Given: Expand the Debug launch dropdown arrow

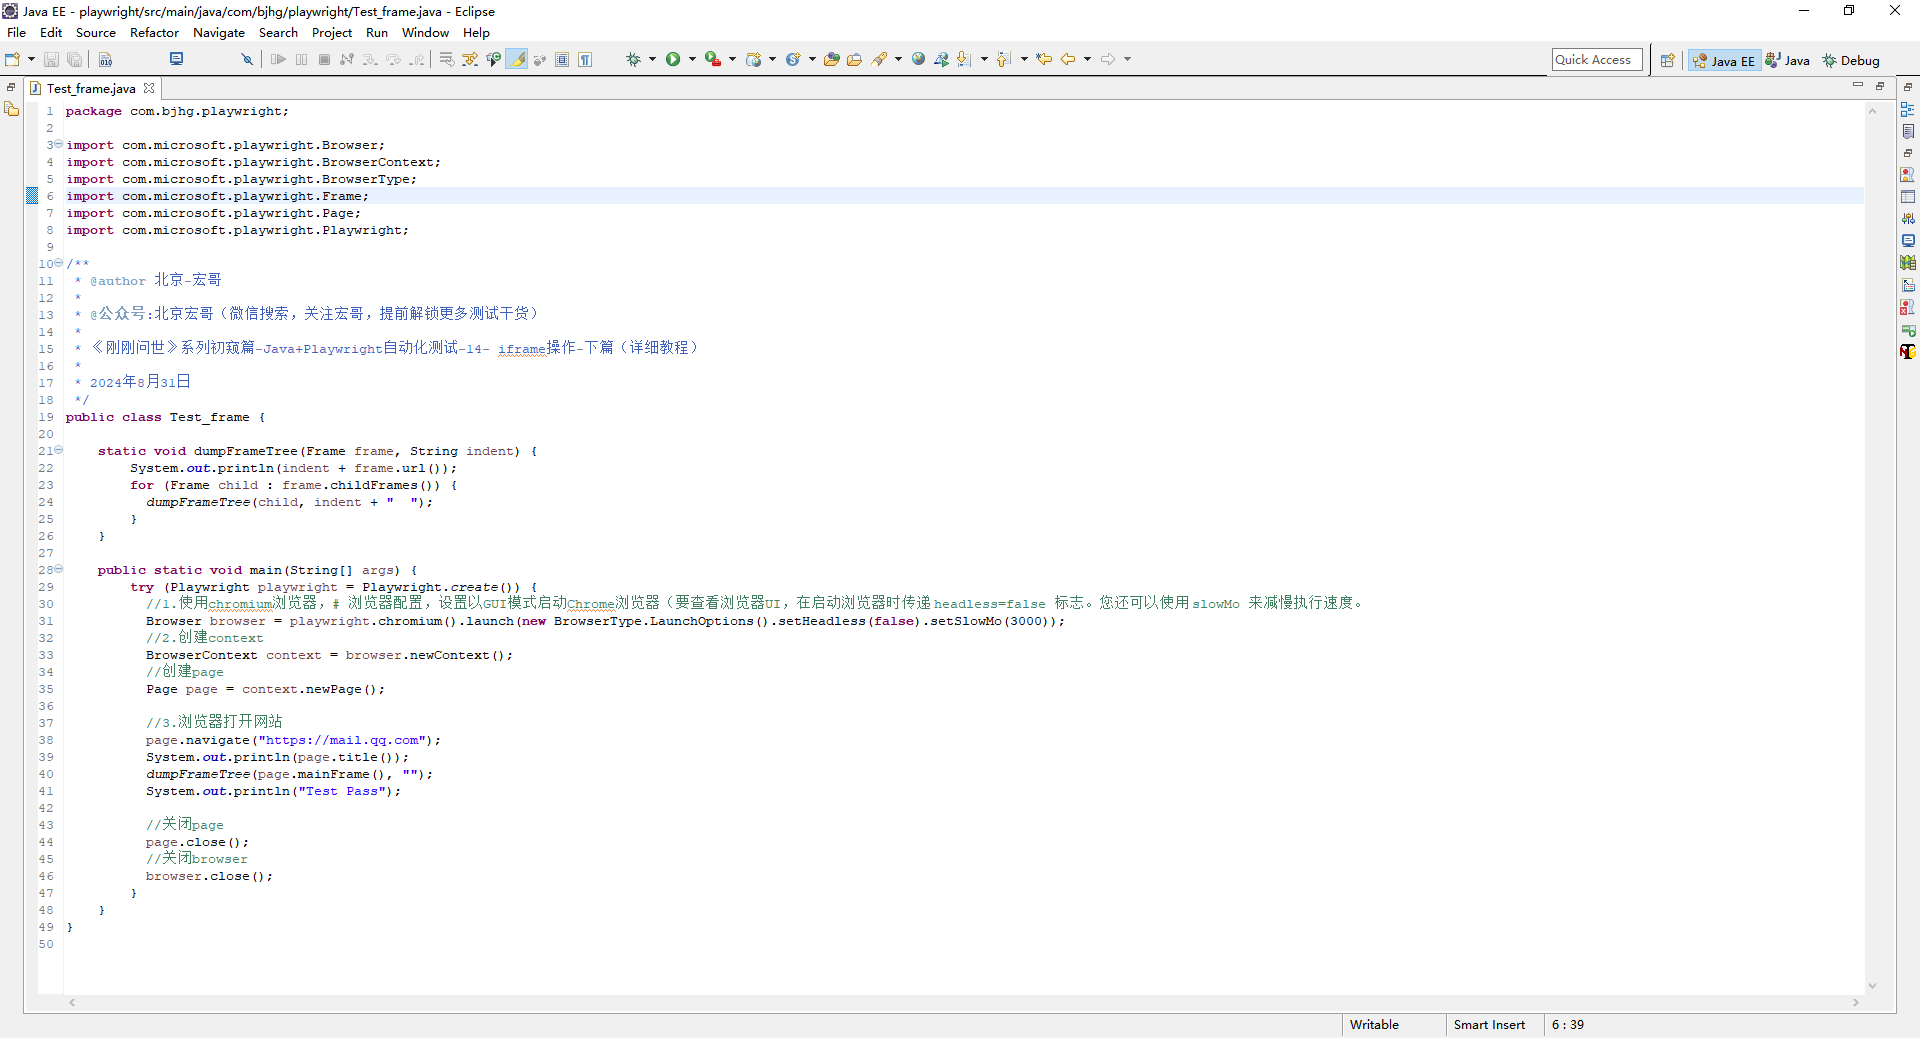Looking at the screenshot, I should [652, 60].
